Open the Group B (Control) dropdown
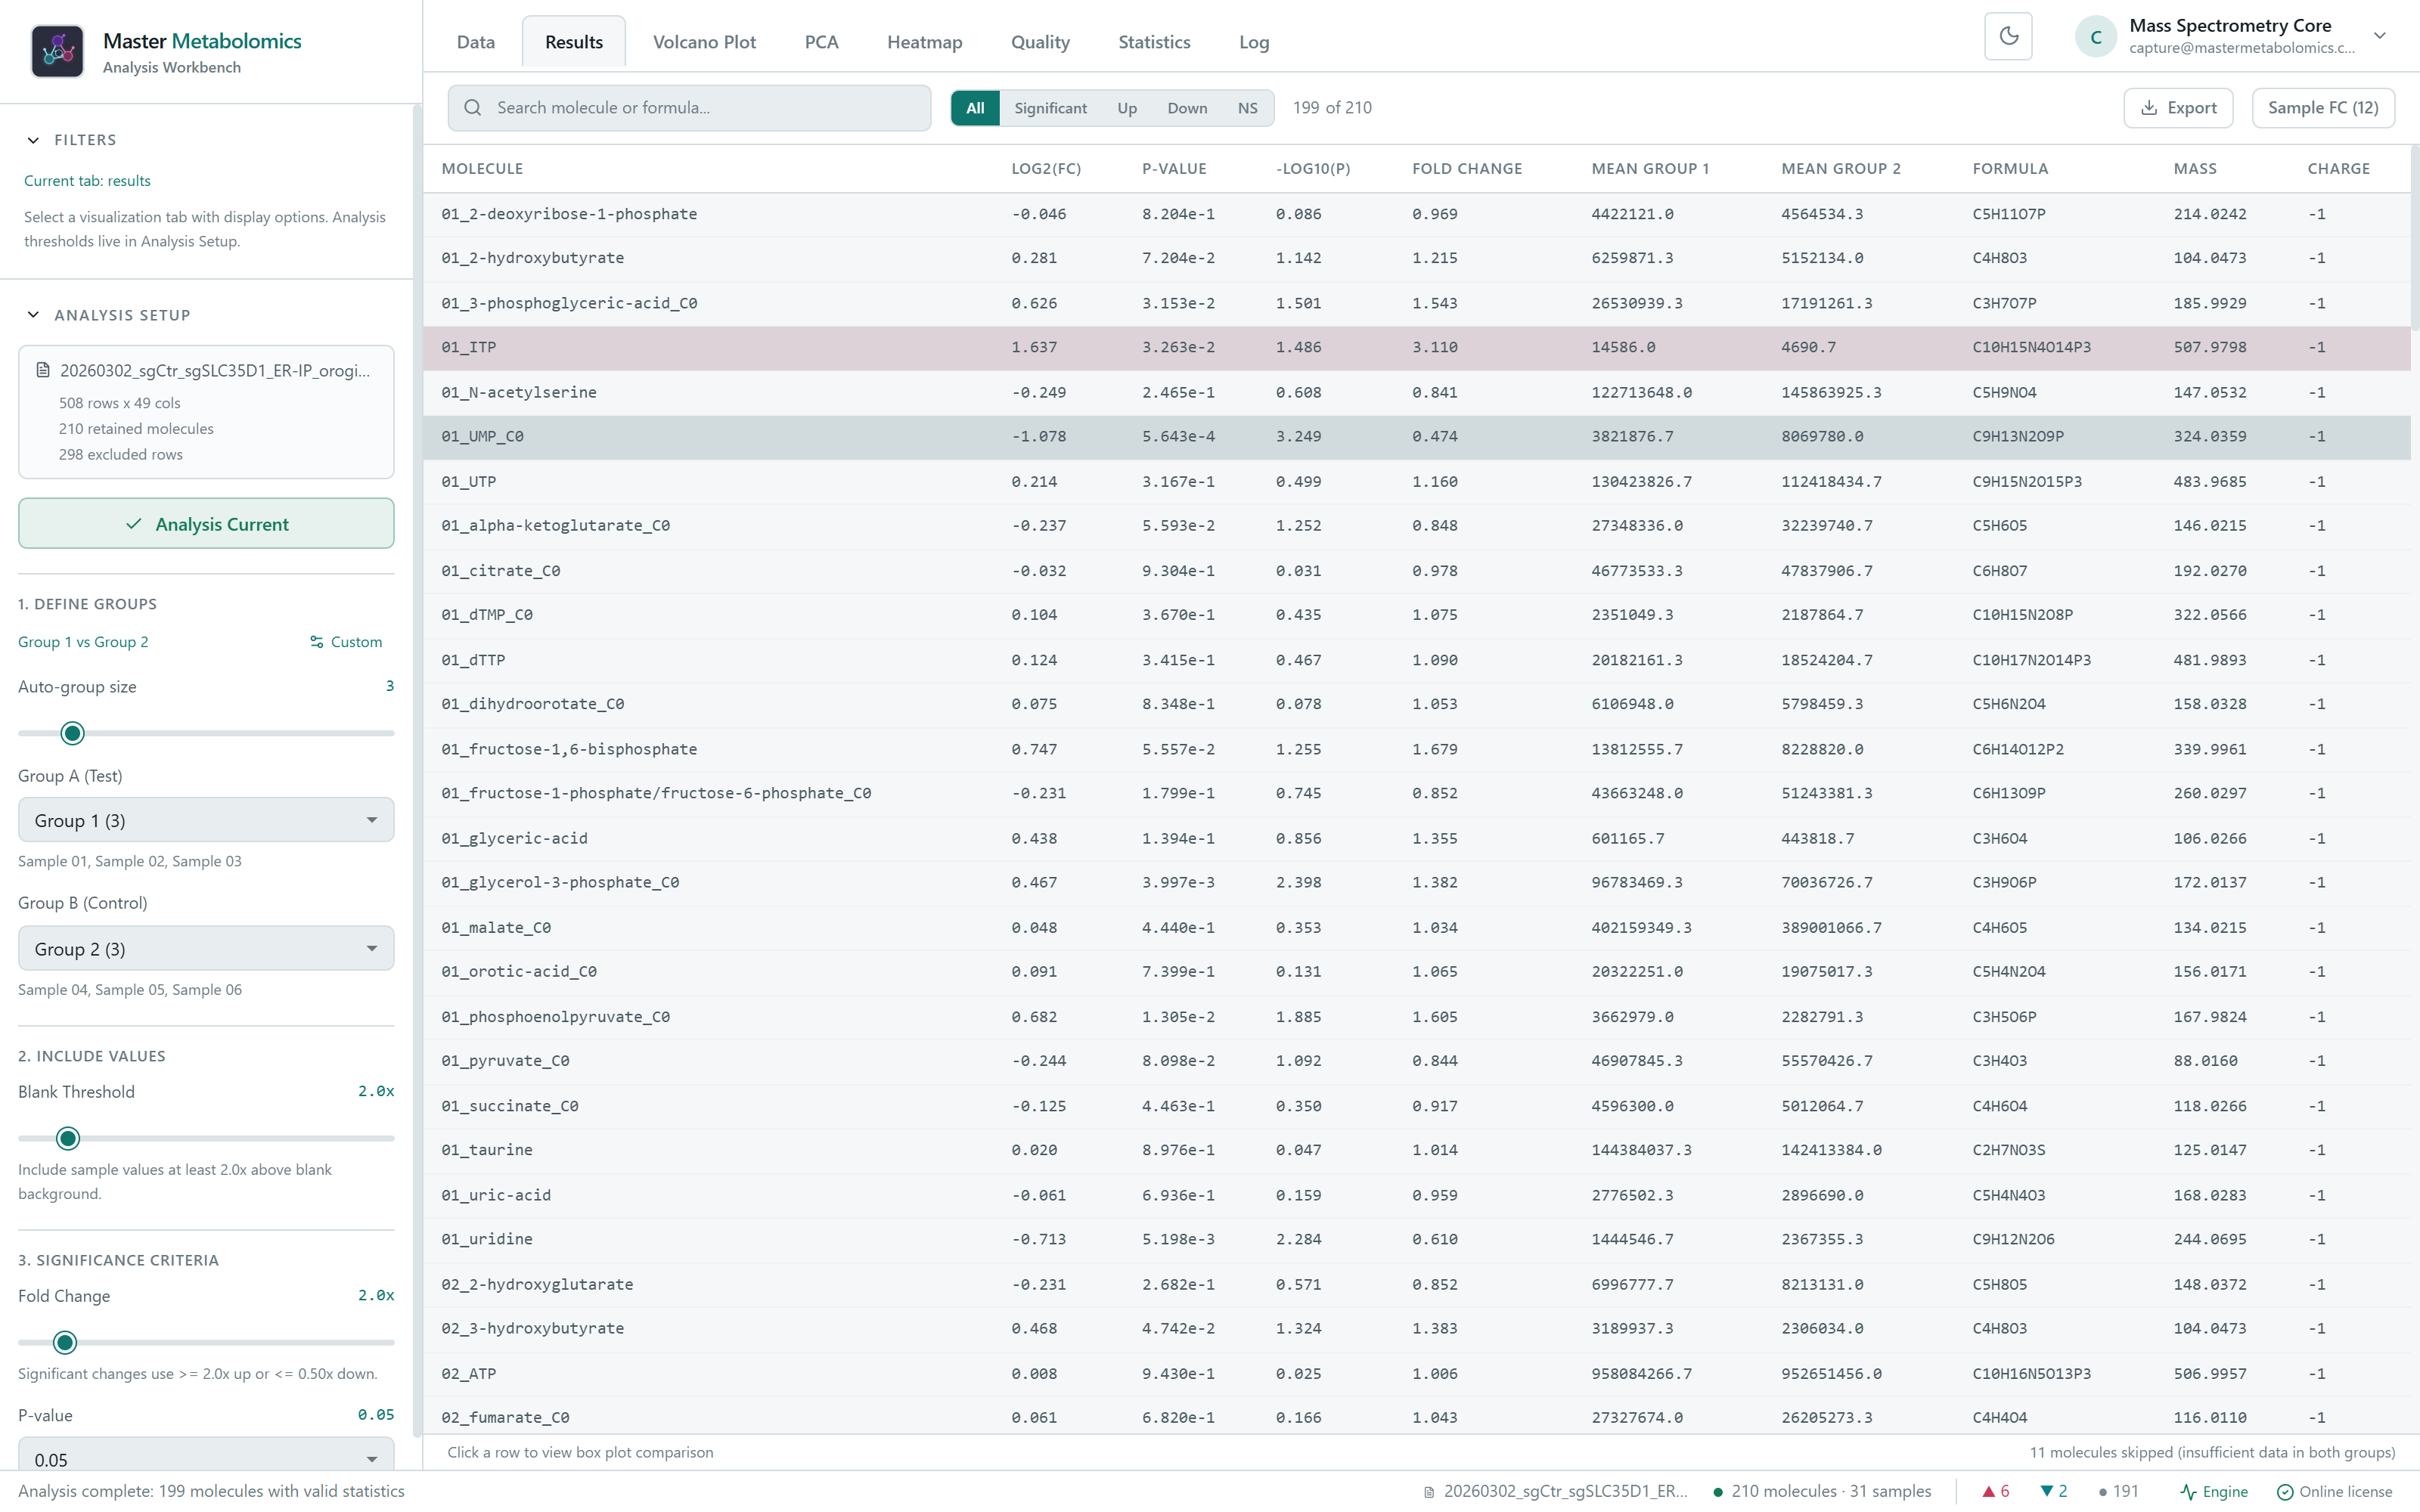Screen dimensions: 2420x1512 pyautogui.click(x=206, y=948)
